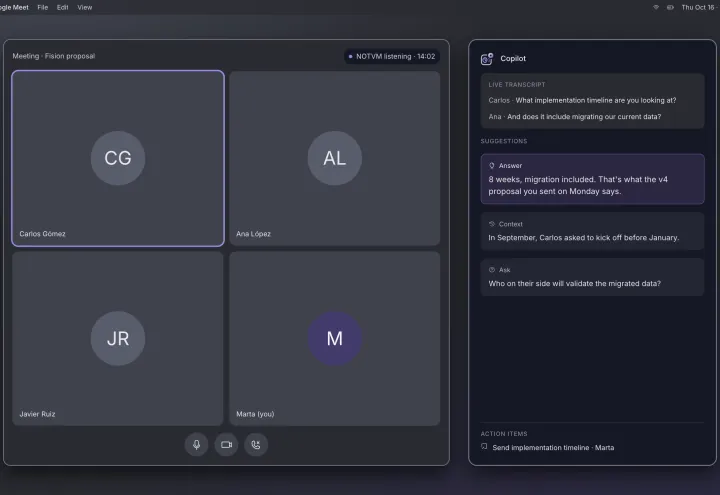This screenshot has height=495, width=720.
Task: Click the Ask question icon
Action: click(x=492, y=270)
